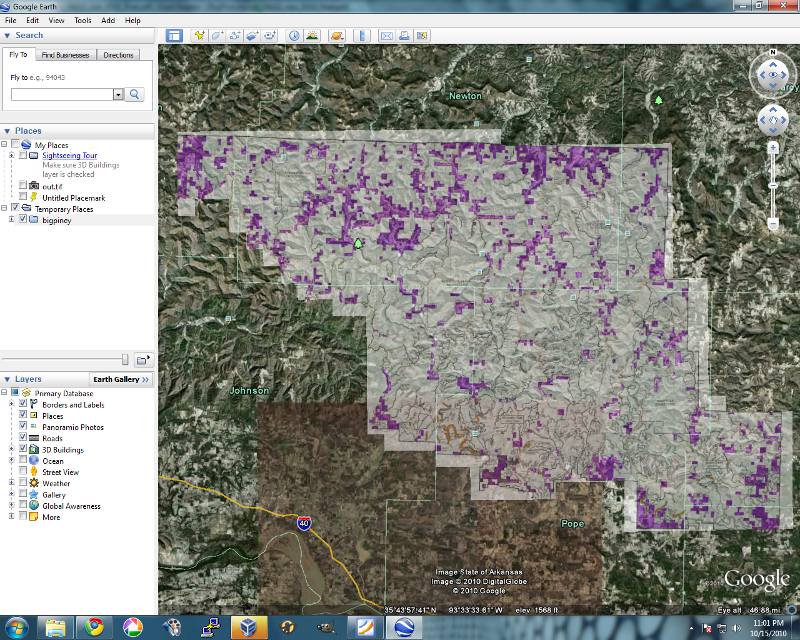This screenshot has width=800, height=640.
Task: Toggle the sidebar visibility toolbar button
Action: pos(174,36)
